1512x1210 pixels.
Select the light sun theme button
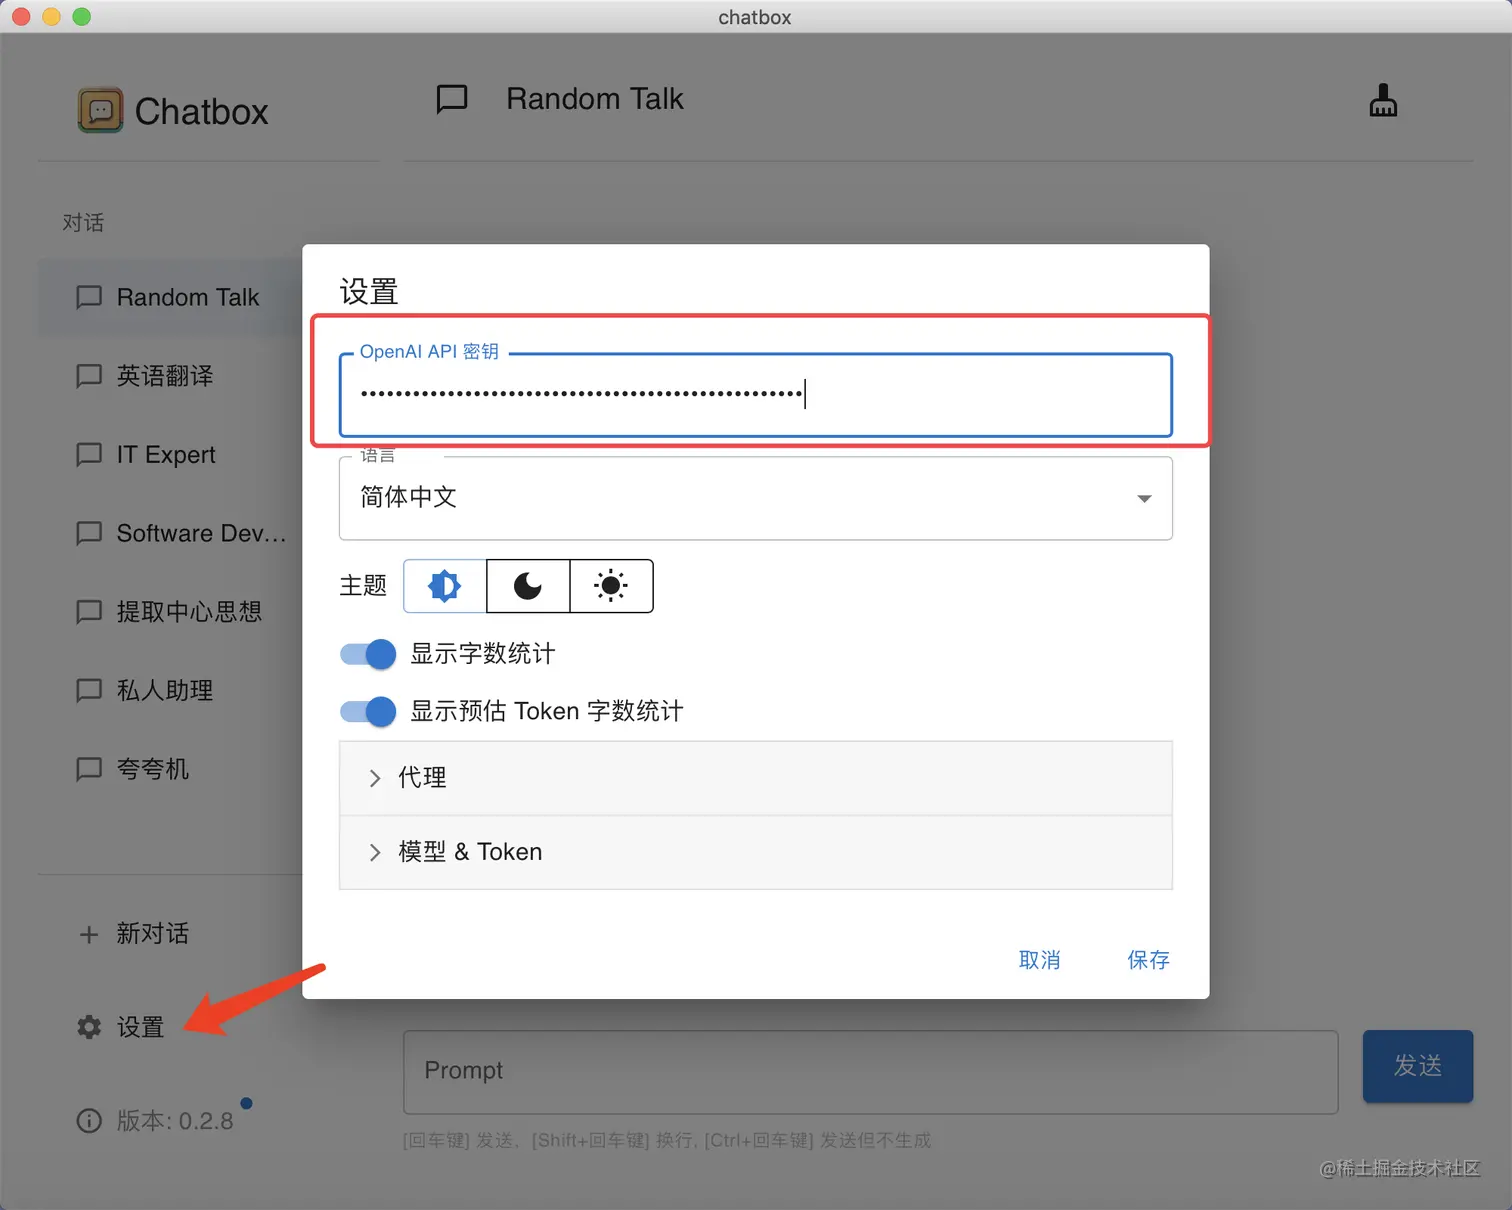coord(611,586)
